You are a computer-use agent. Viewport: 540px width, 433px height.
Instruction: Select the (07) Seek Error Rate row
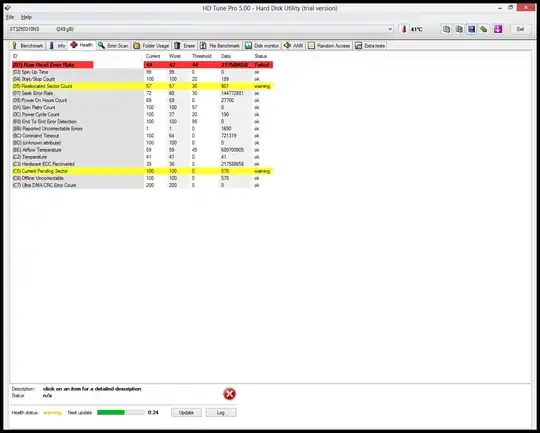click(x=143, y=93)
